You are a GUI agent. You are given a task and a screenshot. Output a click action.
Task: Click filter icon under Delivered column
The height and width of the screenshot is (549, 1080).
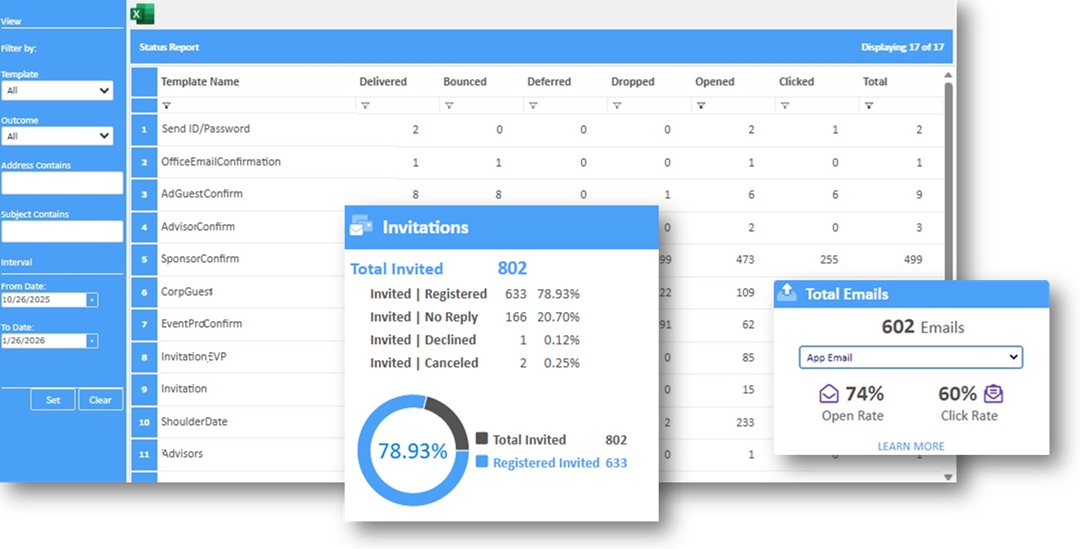pyautogui.click(x=365, y=105)
